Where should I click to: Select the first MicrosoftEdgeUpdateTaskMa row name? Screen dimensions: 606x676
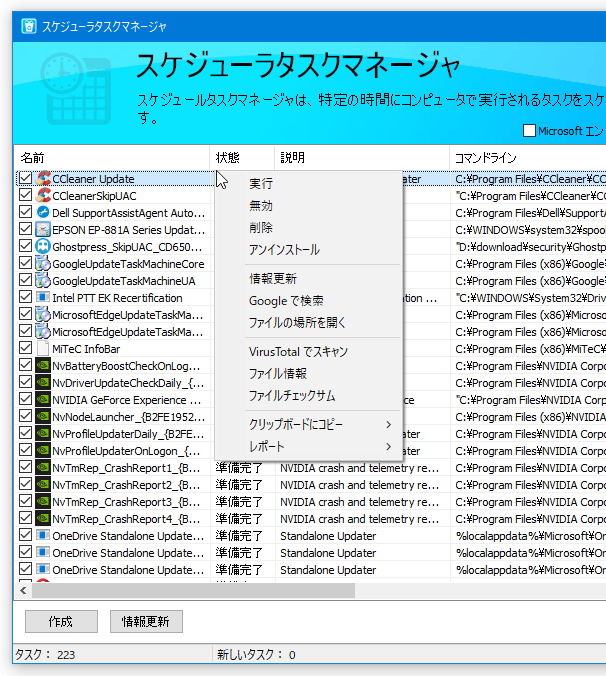tap(128, 315)
